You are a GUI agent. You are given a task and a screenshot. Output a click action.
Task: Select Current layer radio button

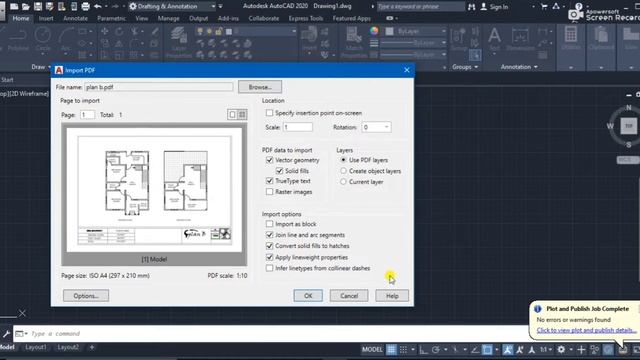click(343, 182)
